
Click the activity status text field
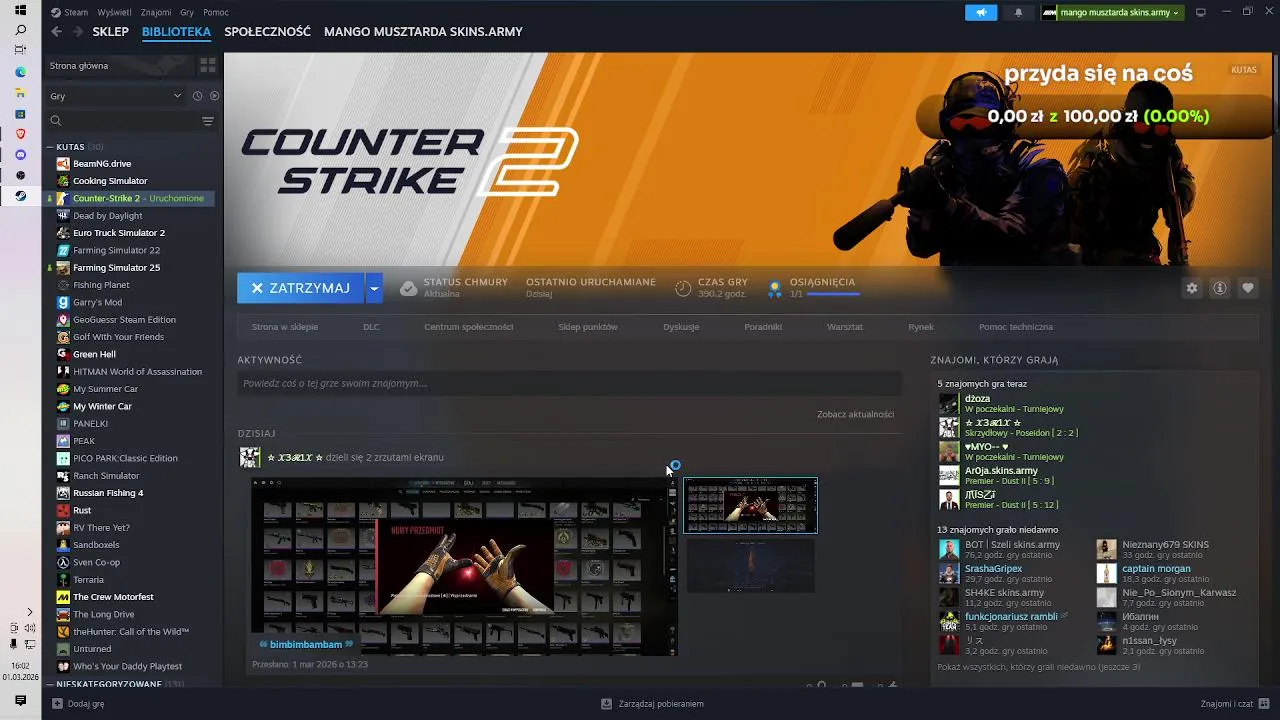click(x=569, y=383)
